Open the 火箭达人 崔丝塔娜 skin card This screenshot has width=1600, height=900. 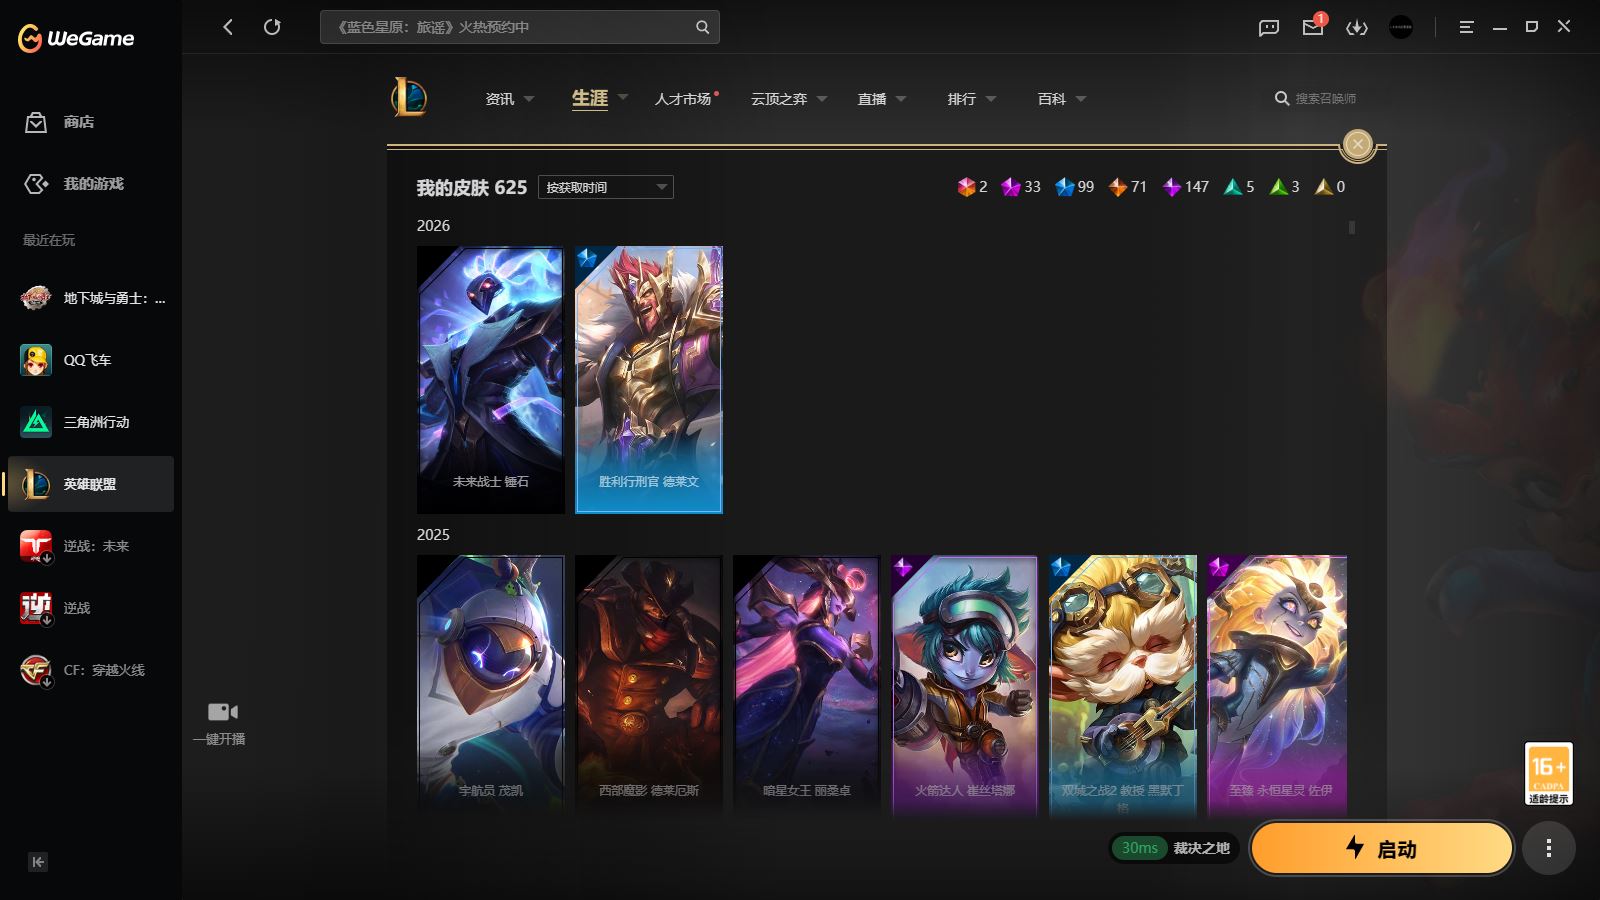click(965, 688)
